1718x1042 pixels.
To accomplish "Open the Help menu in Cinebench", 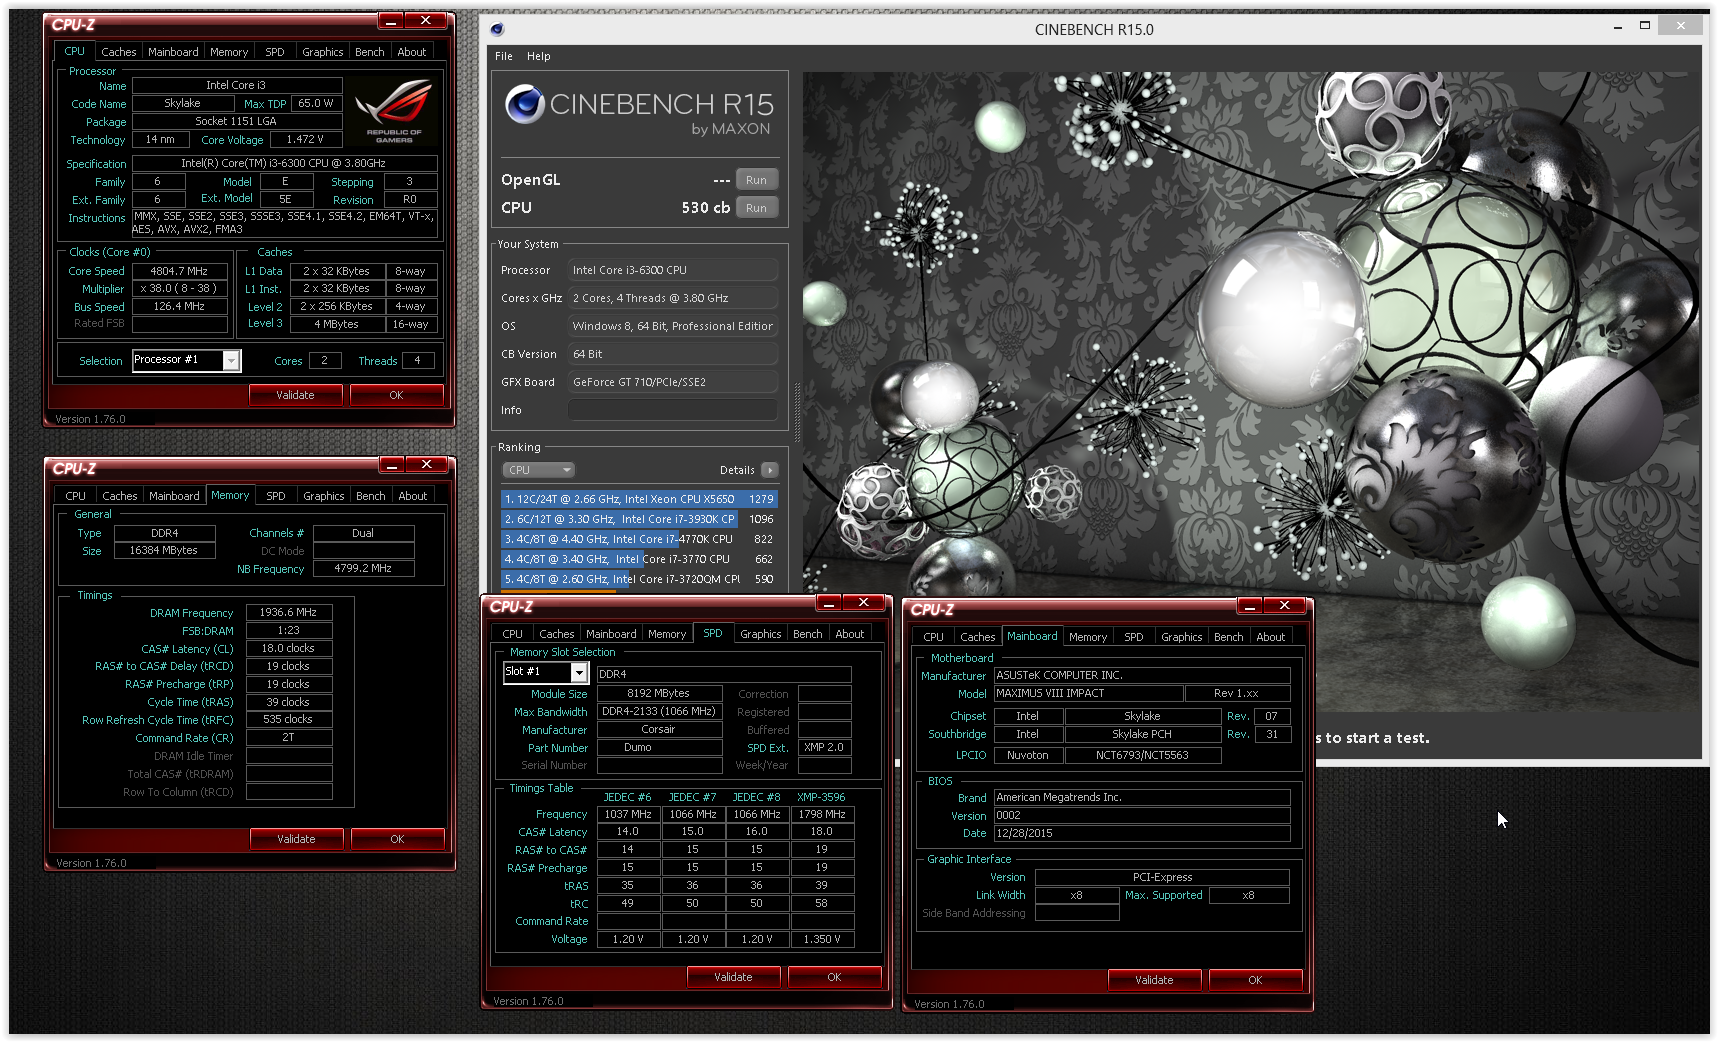I will pos(539,56).
